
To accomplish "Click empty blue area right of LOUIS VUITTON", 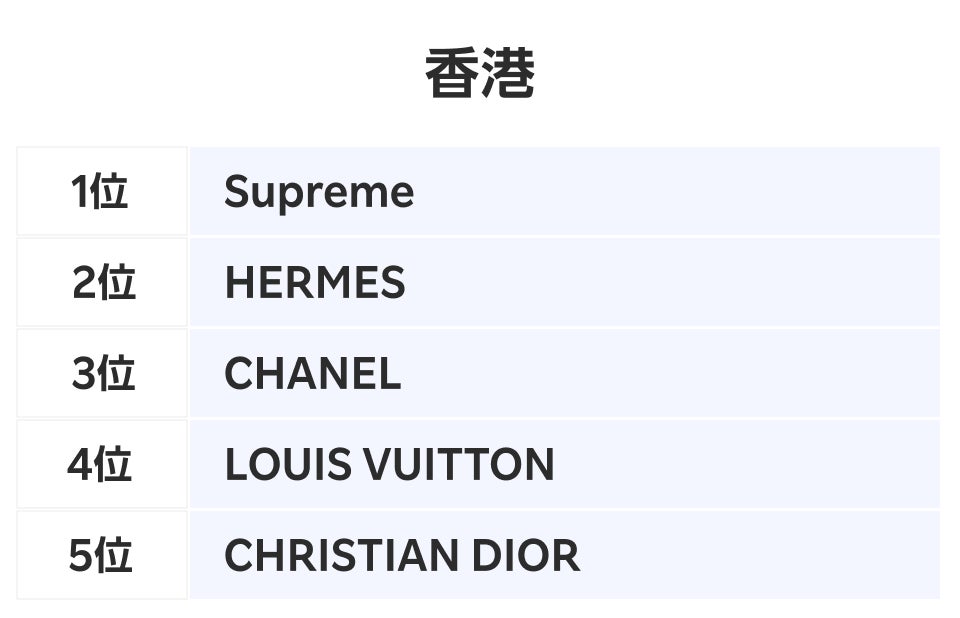I will coord(750,465).
